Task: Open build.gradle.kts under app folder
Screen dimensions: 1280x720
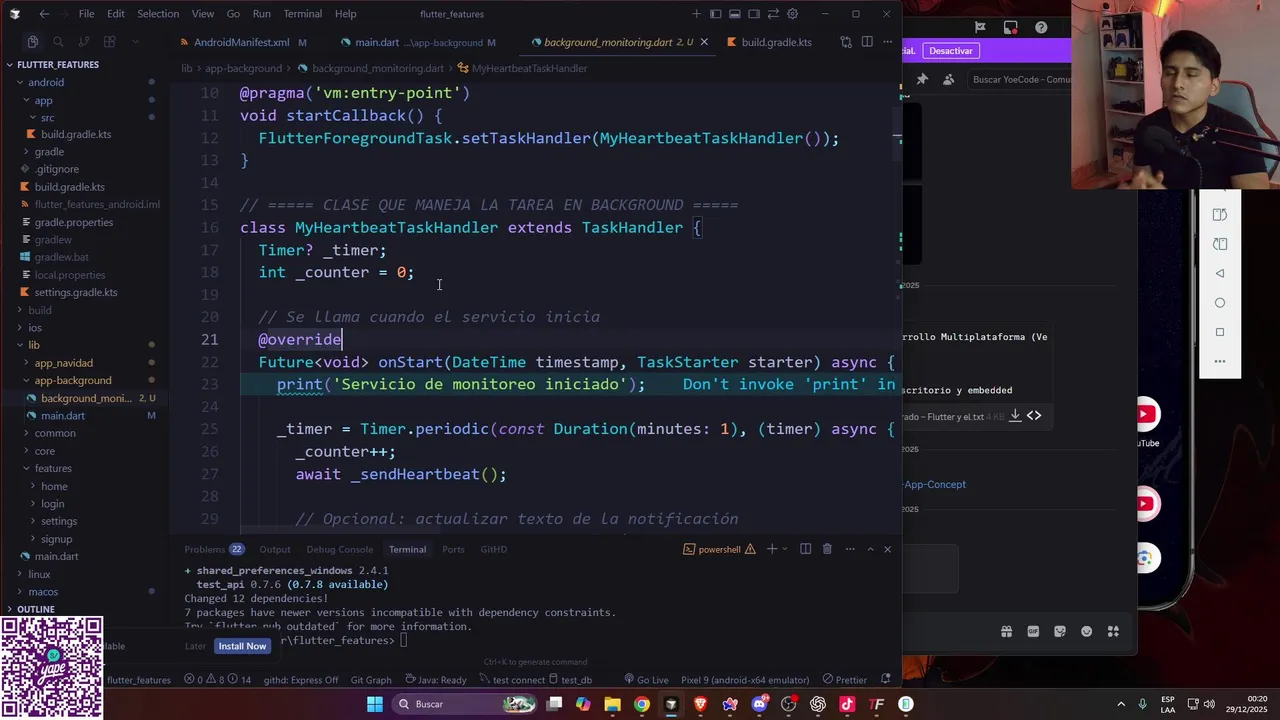Action: [x=76, y=134]
